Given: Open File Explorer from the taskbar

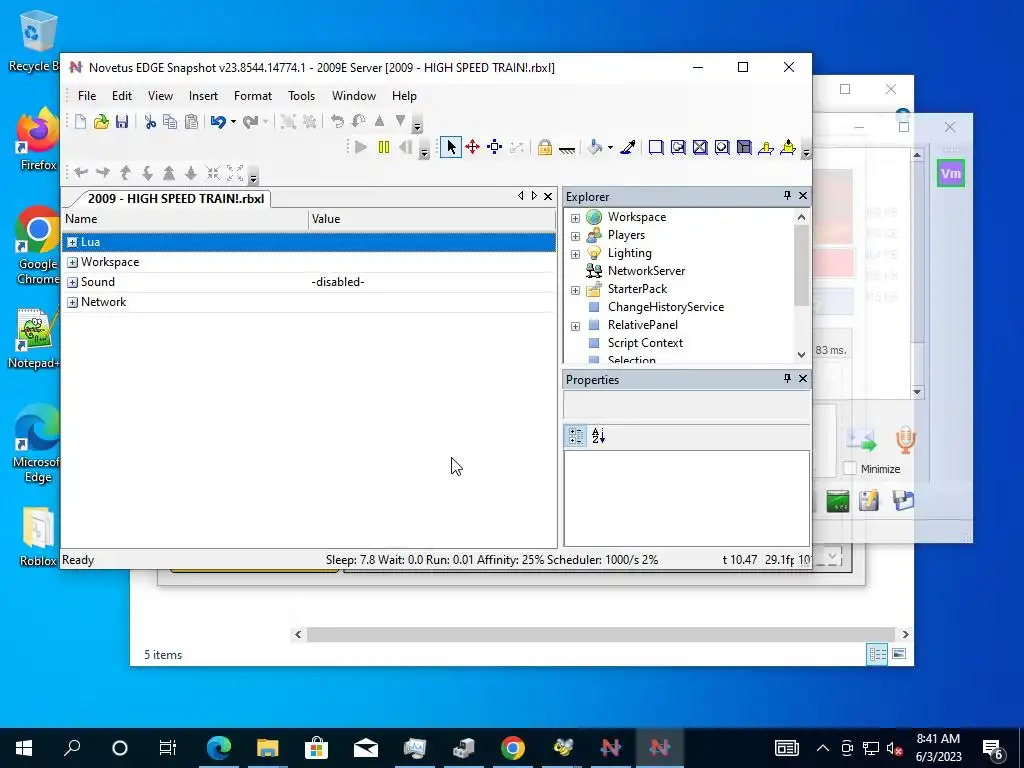Looking at the screenshot, I should click(267, 748).
